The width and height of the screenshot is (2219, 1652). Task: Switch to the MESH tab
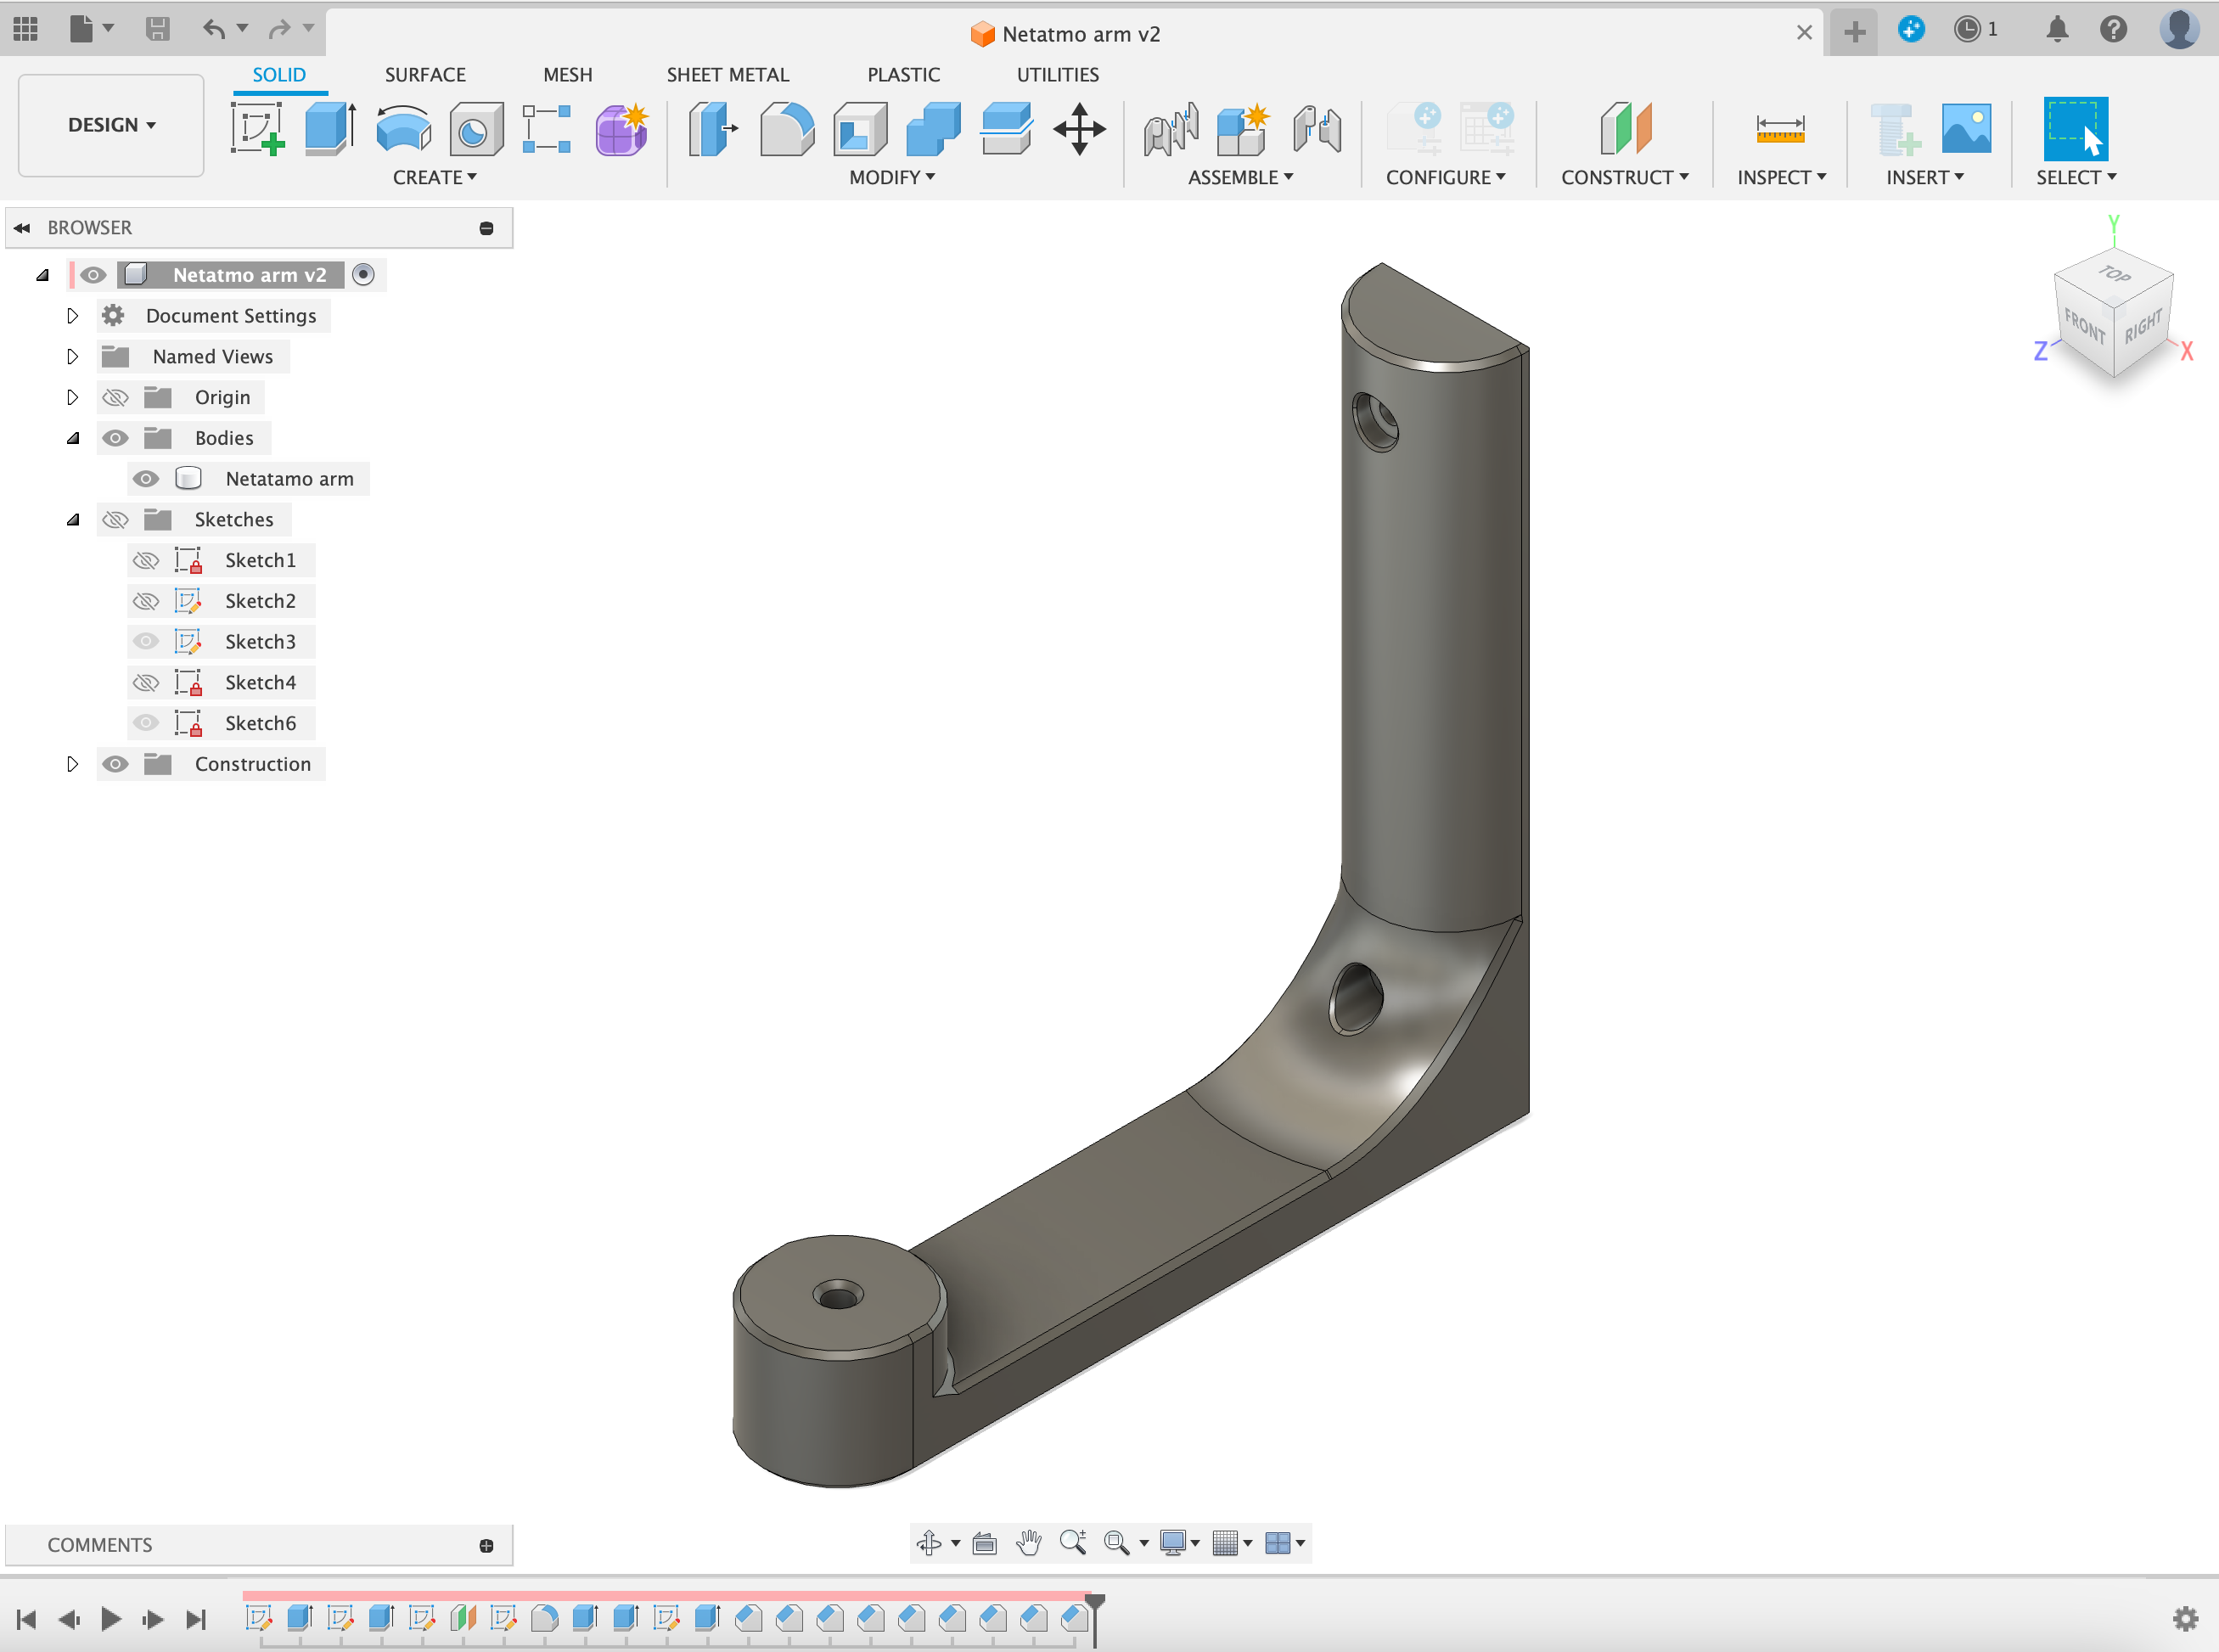click(567, 75)
